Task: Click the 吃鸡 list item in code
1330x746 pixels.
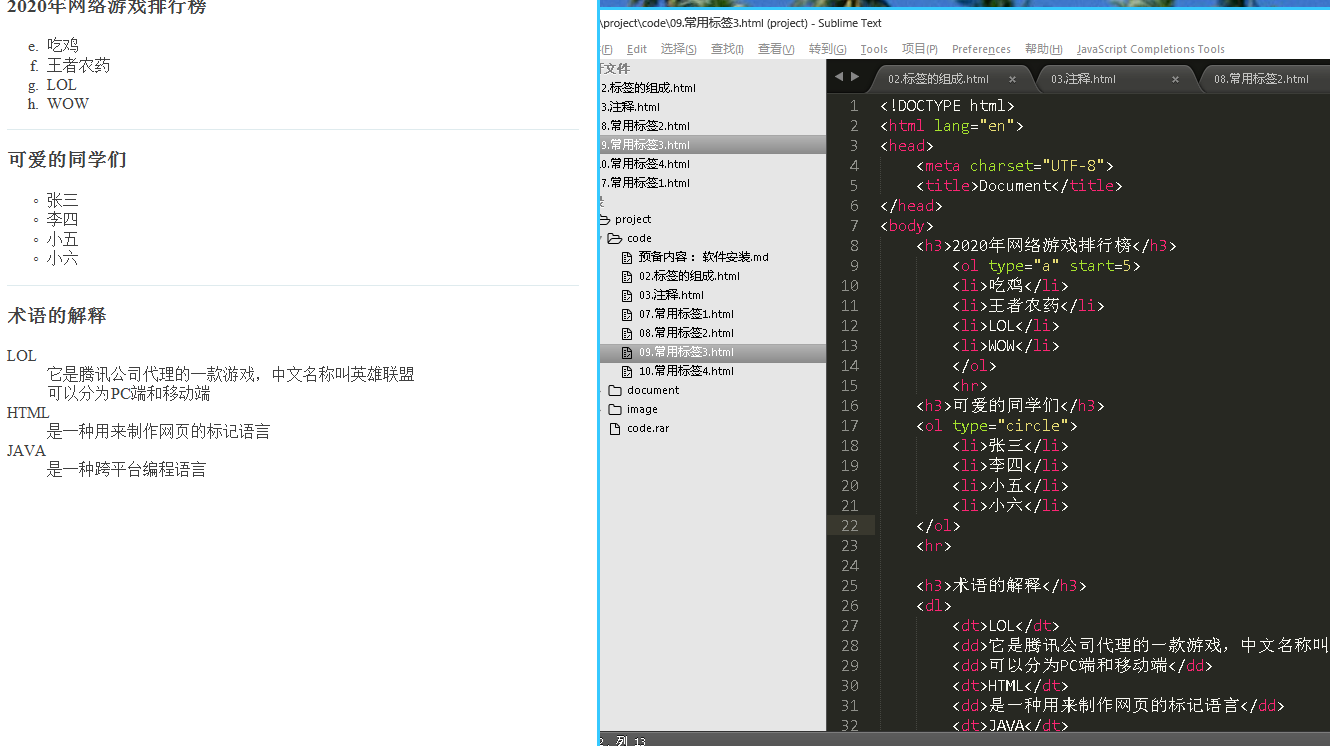Action: (1010, 285)
